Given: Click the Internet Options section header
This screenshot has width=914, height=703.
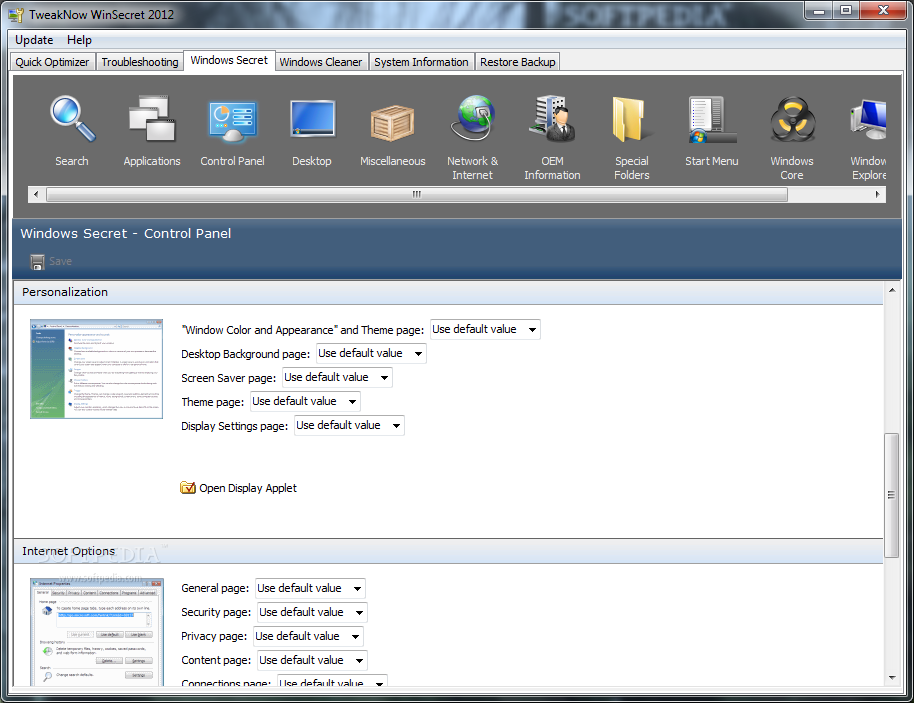Looking at the screenshot, I should (448, 551).
